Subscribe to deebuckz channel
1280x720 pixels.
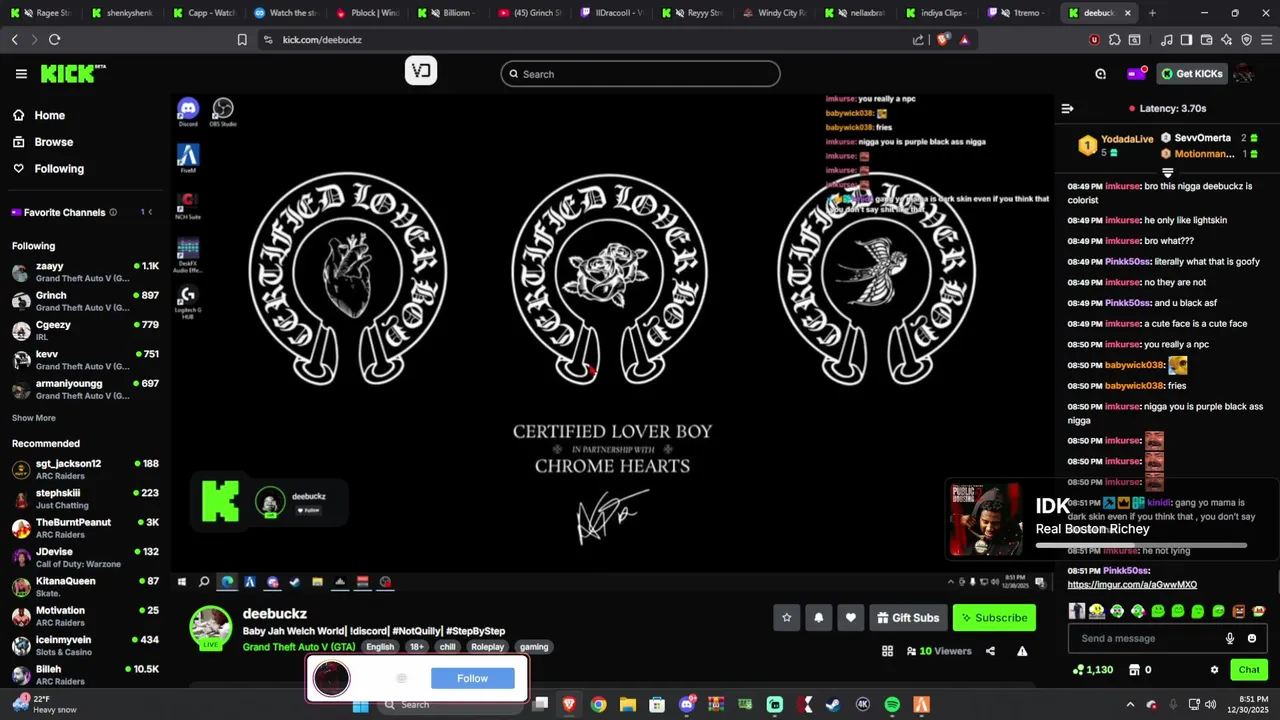[x=994, y=618]
